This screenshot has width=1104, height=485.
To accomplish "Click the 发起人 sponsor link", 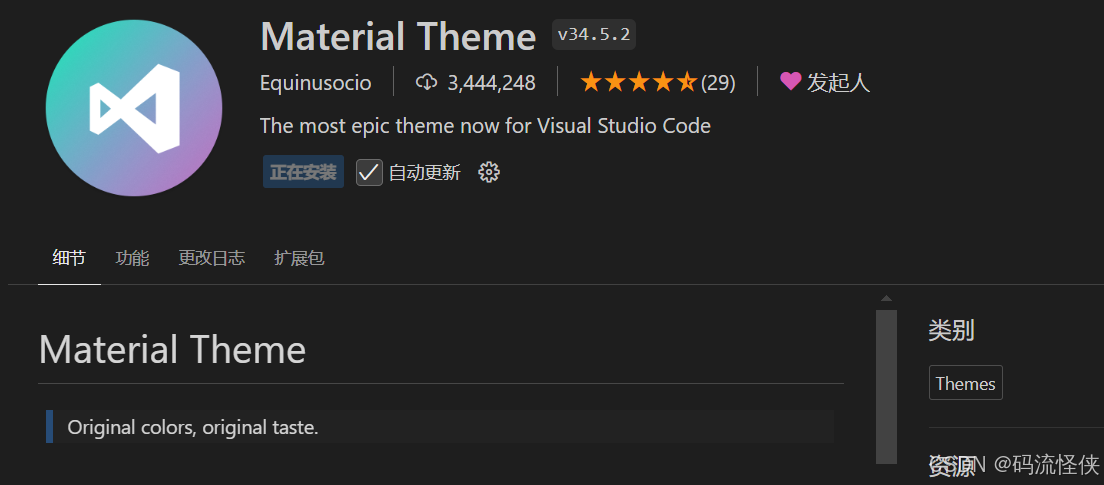I will click(x=838, y=83).
